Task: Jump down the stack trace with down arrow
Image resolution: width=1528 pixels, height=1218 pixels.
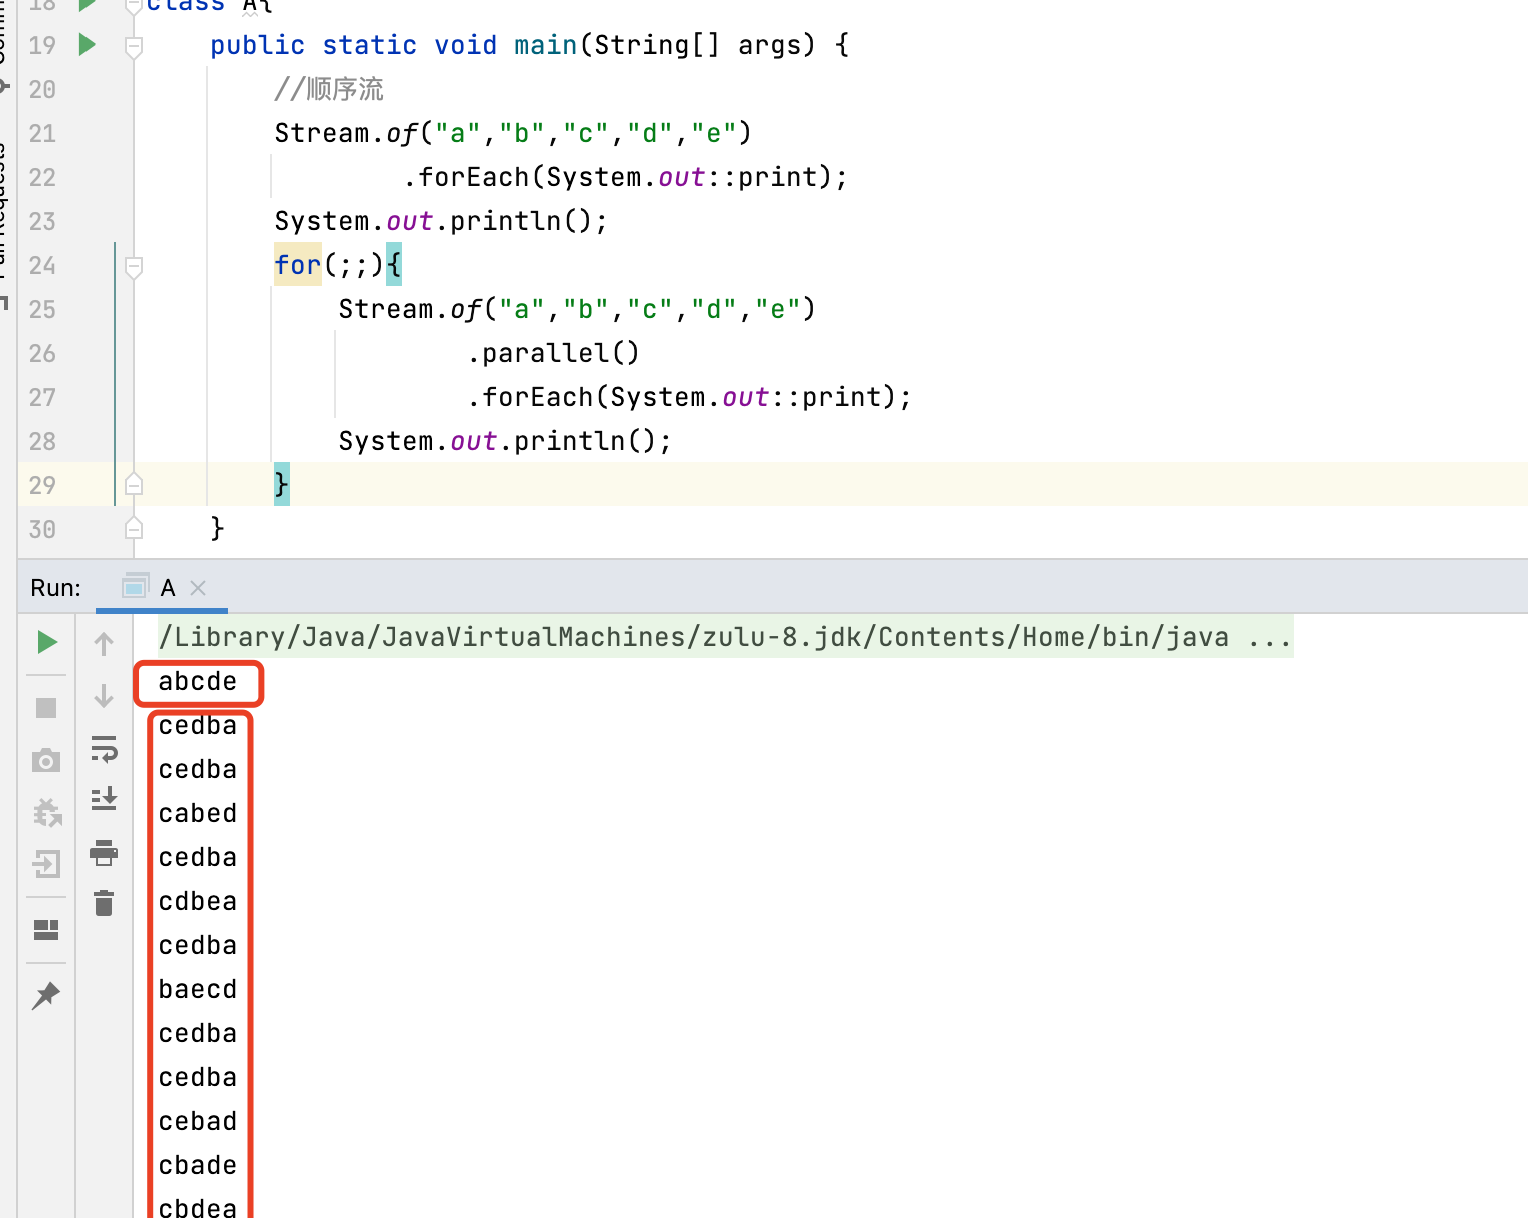Action: click(104, 696)
